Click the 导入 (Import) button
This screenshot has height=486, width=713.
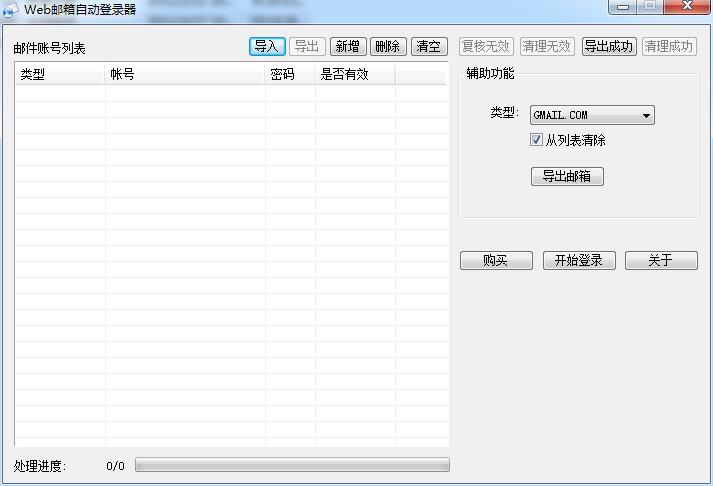(x=267, y=46)
